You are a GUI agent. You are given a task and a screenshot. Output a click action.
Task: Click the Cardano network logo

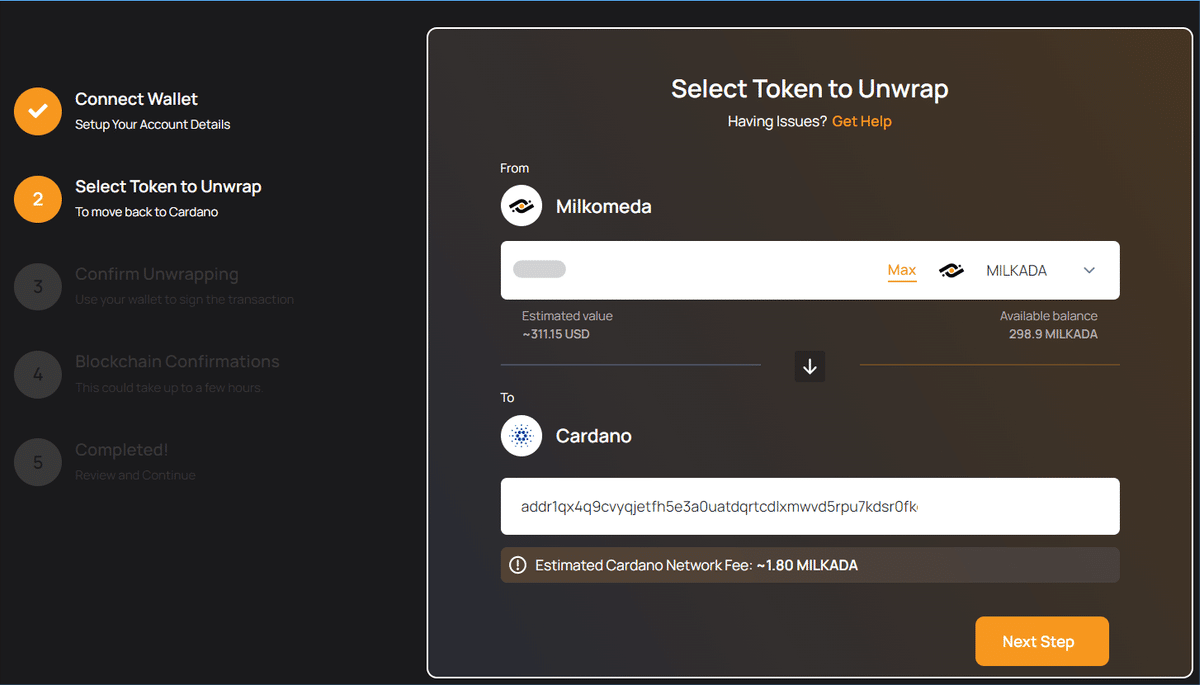521,436
